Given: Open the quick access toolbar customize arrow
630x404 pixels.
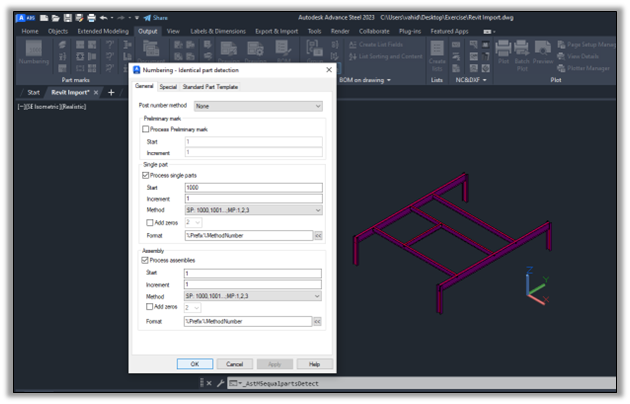Looking at the screenshot, I should click(137, 18).
